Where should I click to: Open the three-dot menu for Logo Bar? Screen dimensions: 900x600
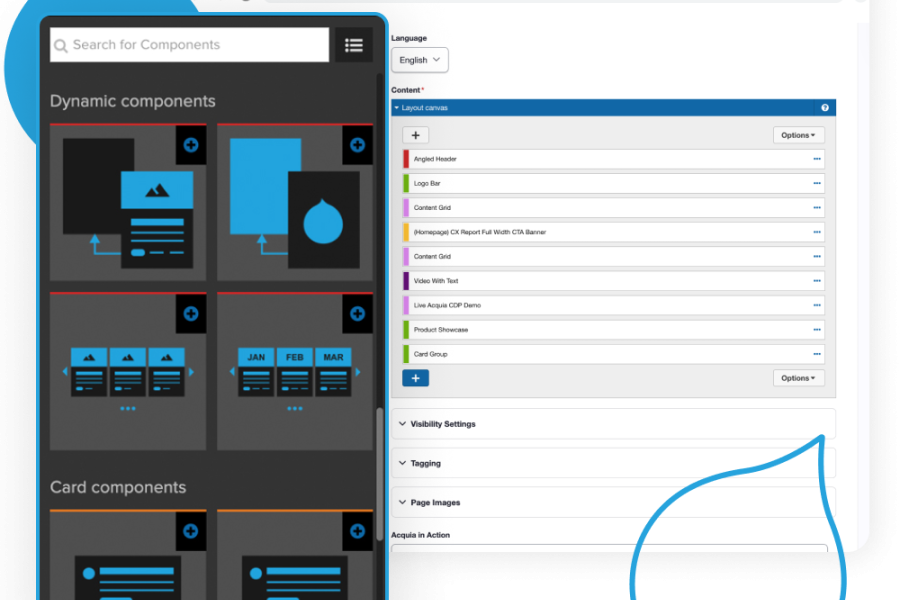click(x=816, y=184)
